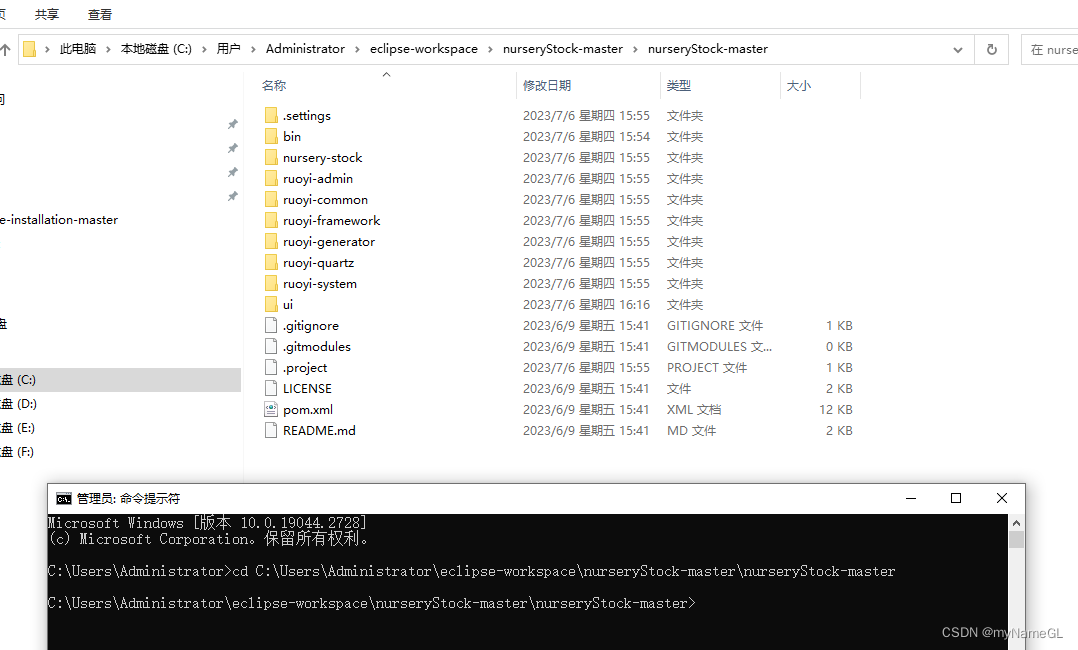The image size is (1078, 650).
Task: Open the address bar history dropdown
Action: pyautogui.click(x=957, y=48)
